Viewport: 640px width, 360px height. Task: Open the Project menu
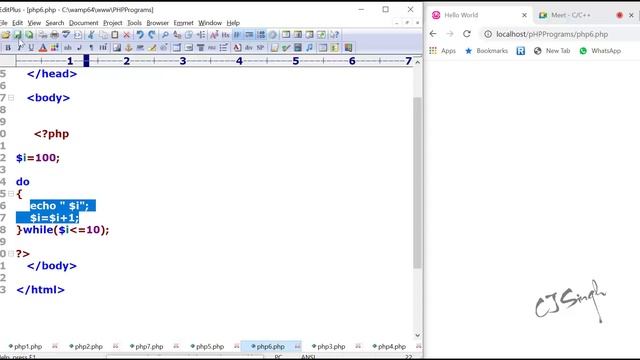click(113, 23)
